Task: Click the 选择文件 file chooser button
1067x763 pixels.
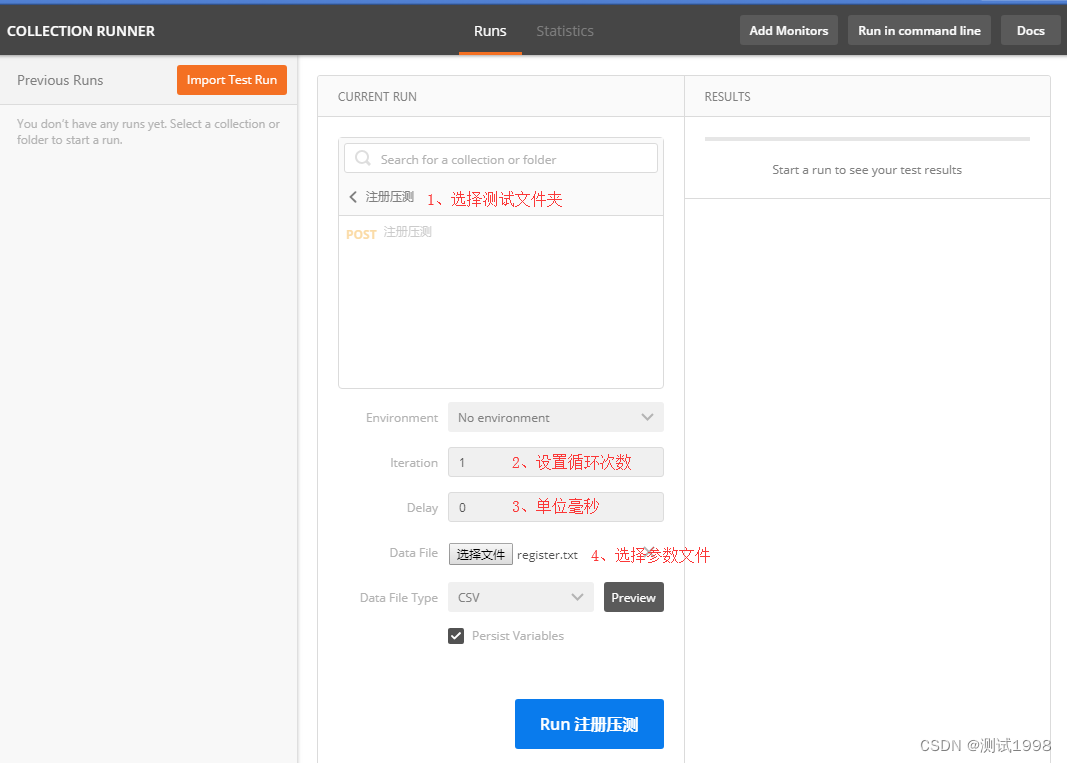Action: (480, 554)
